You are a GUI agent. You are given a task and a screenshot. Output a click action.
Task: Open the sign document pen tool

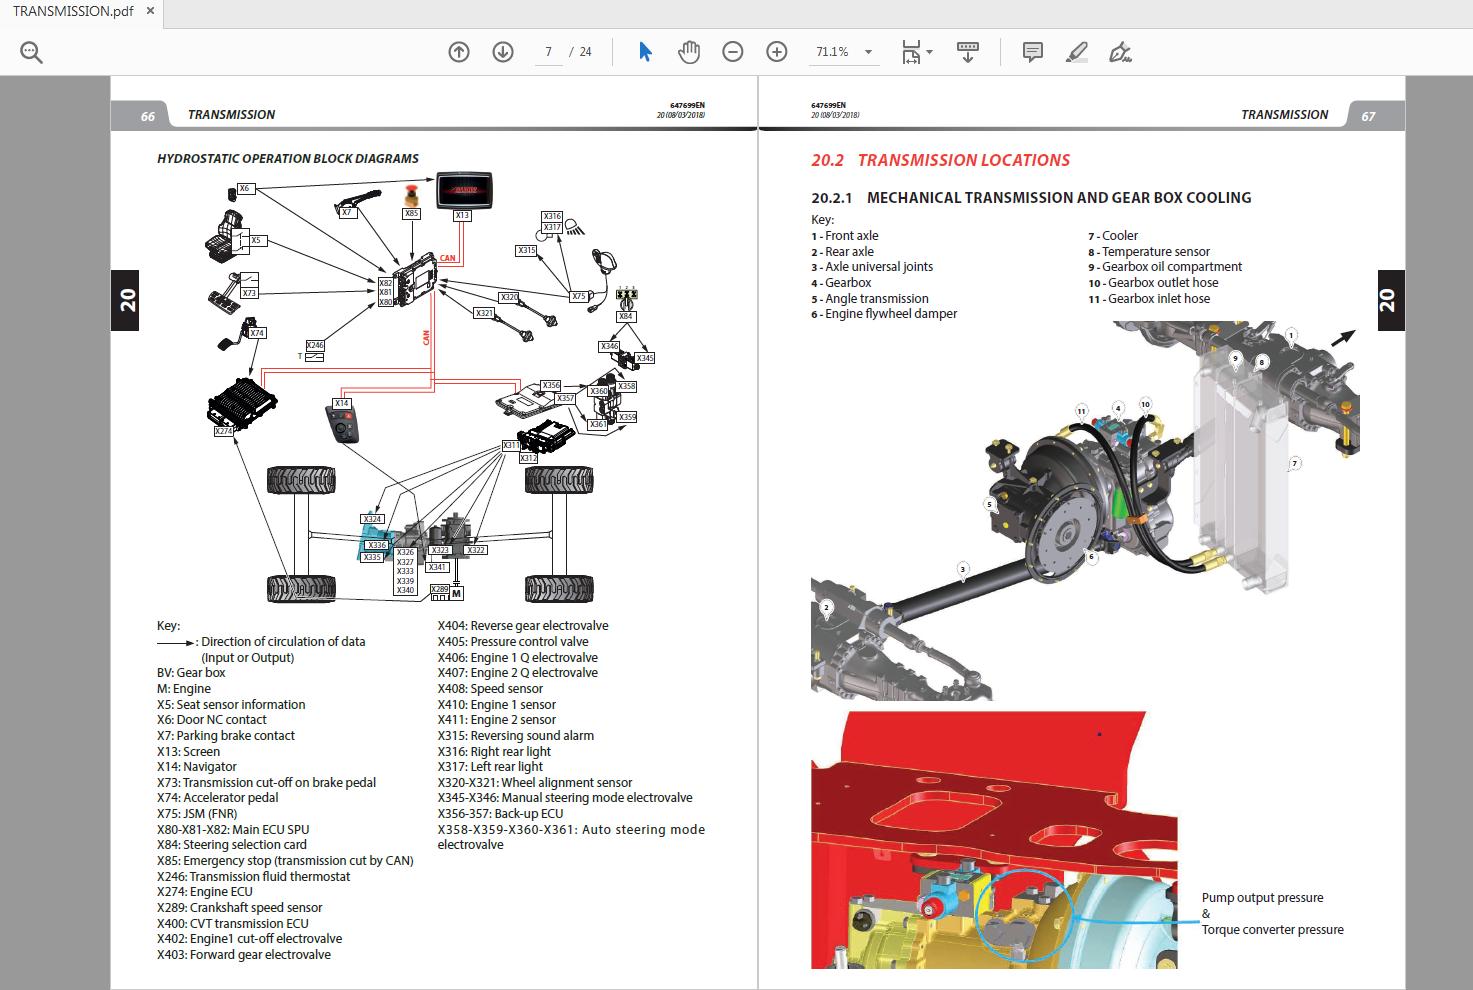[1120, 52]
